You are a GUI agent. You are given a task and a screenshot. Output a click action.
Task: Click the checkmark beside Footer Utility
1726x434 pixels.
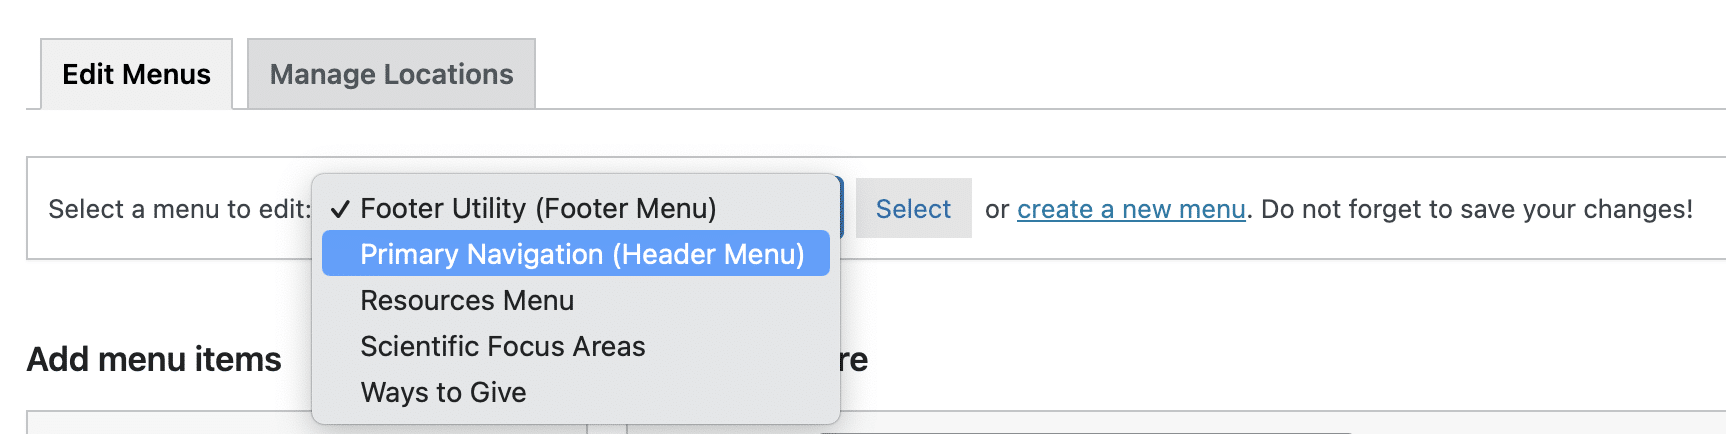click(x=340, y=208)
